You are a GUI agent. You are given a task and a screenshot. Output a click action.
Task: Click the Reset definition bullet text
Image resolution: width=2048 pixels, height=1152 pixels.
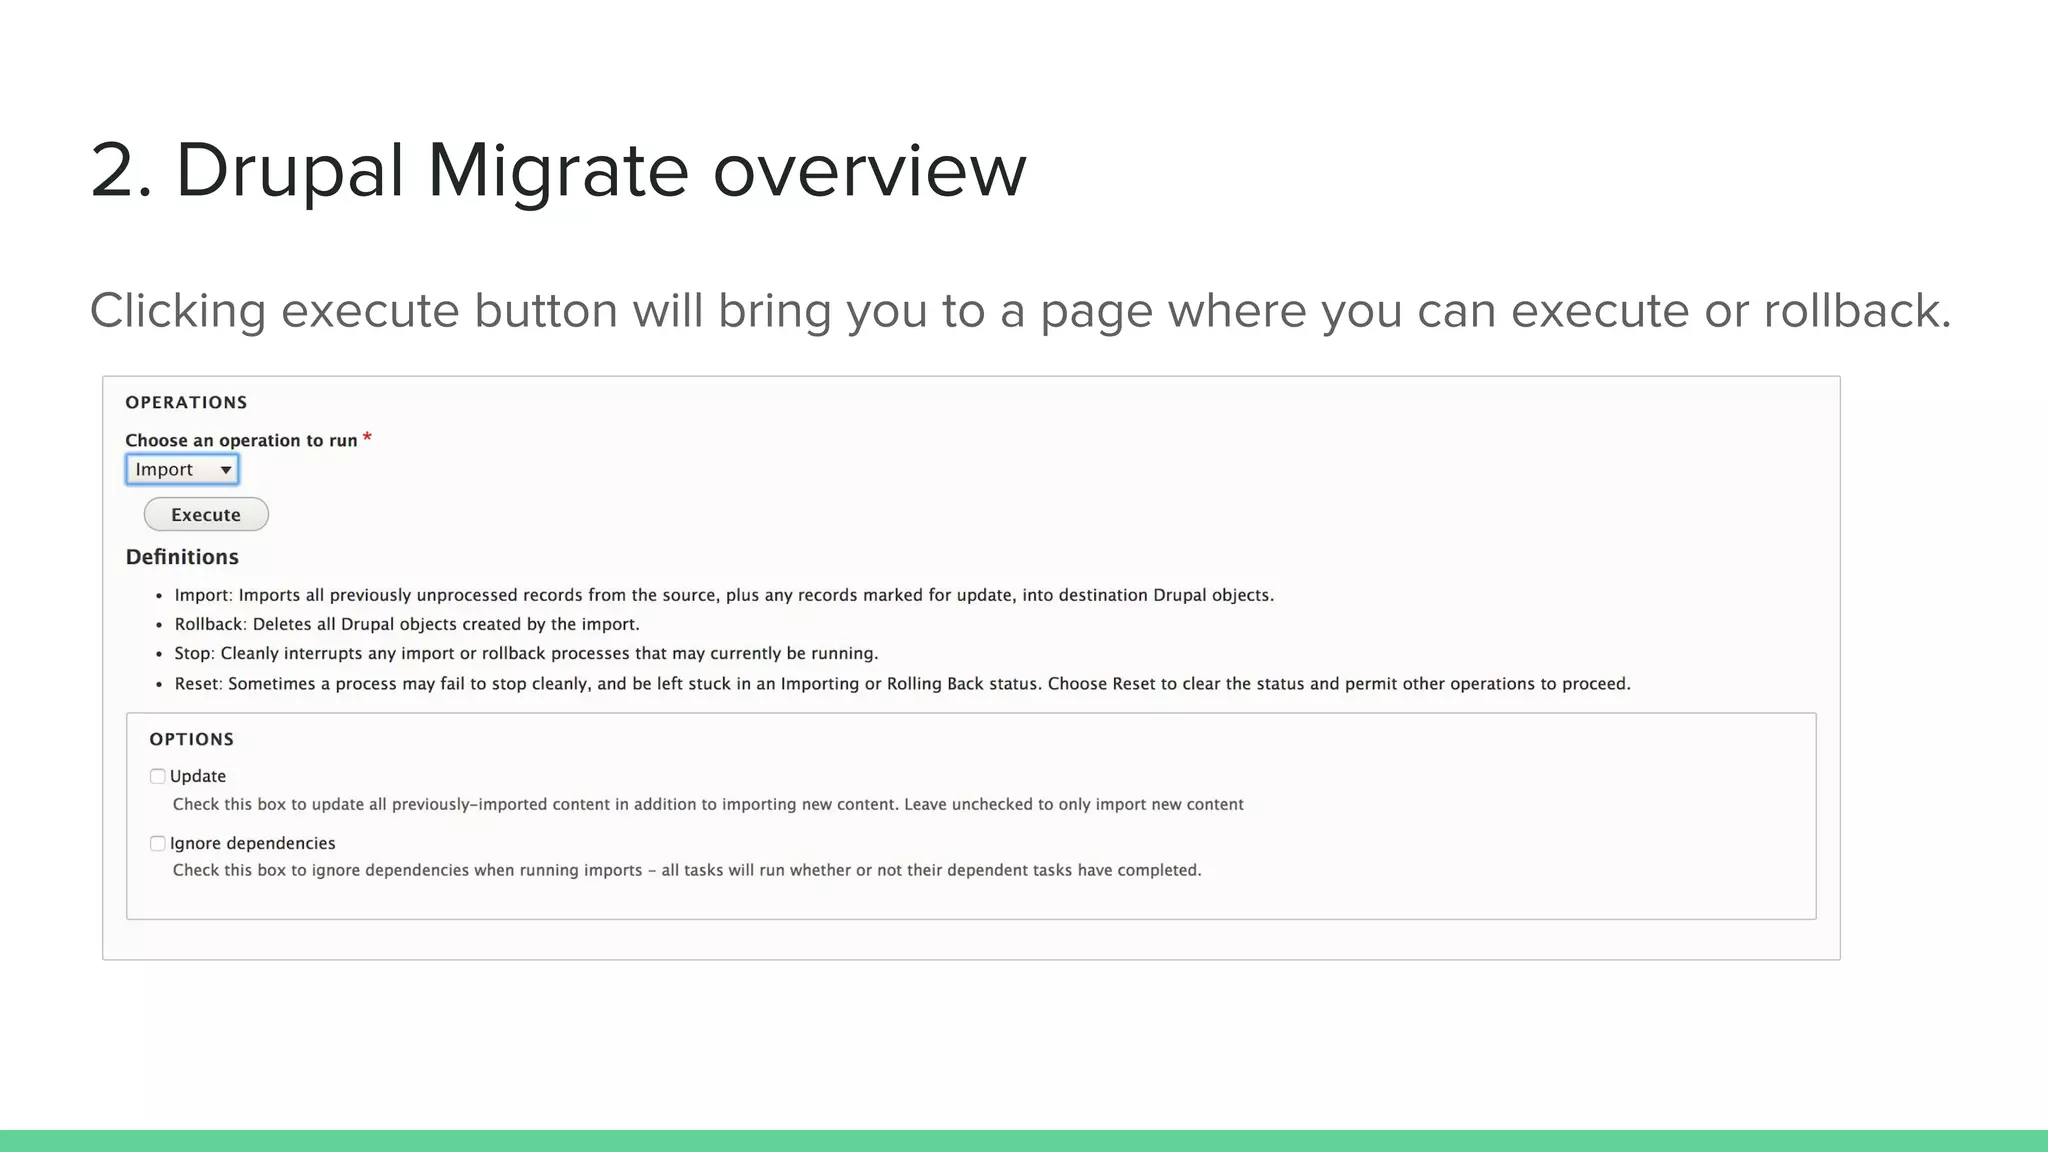click(x=901, y=684)
